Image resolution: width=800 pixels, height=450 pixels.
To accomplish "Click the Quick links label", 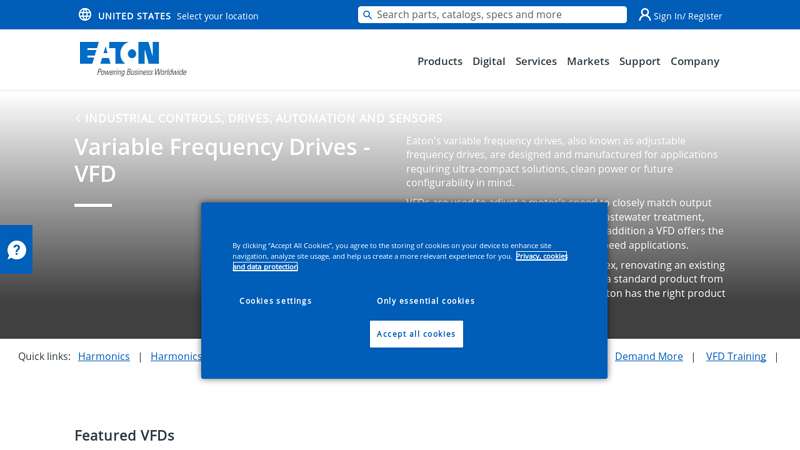I will [44, 356].
